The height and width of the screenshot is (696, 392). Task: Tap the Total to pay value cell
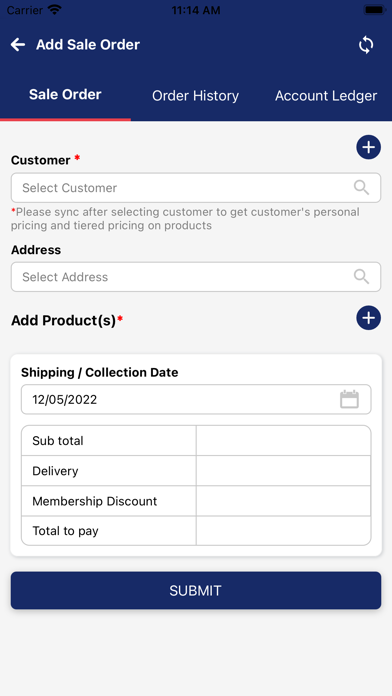point(283,531)
